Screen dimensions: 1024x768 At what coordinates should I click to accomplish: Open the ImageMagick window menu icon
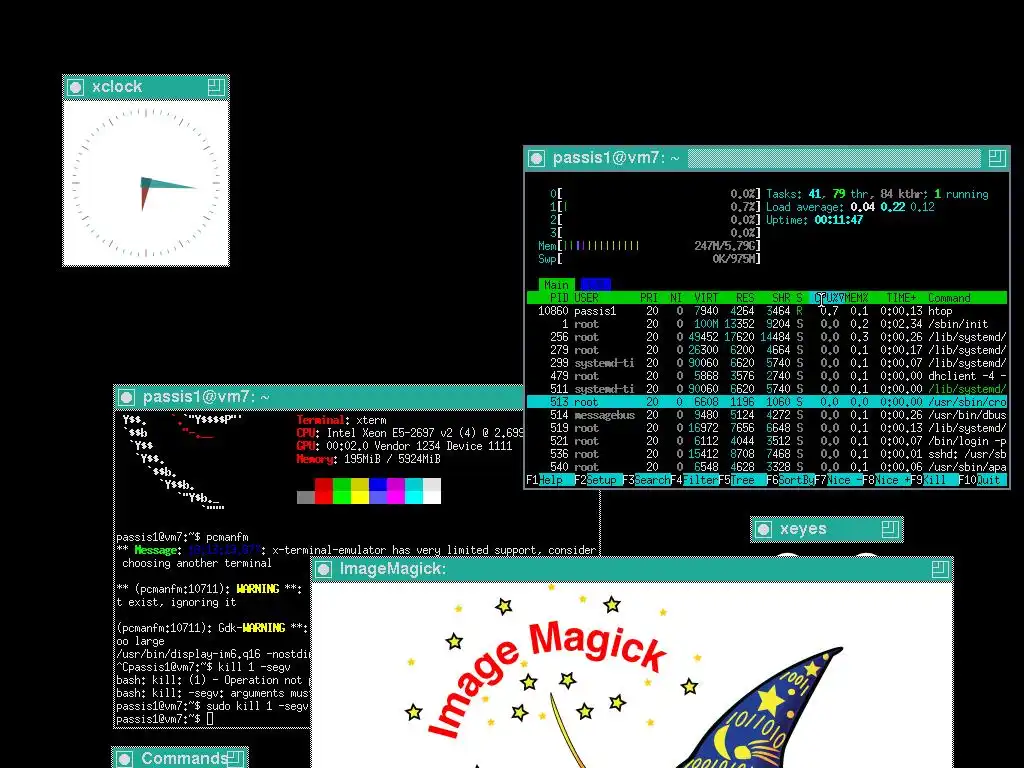click(324, 569)
